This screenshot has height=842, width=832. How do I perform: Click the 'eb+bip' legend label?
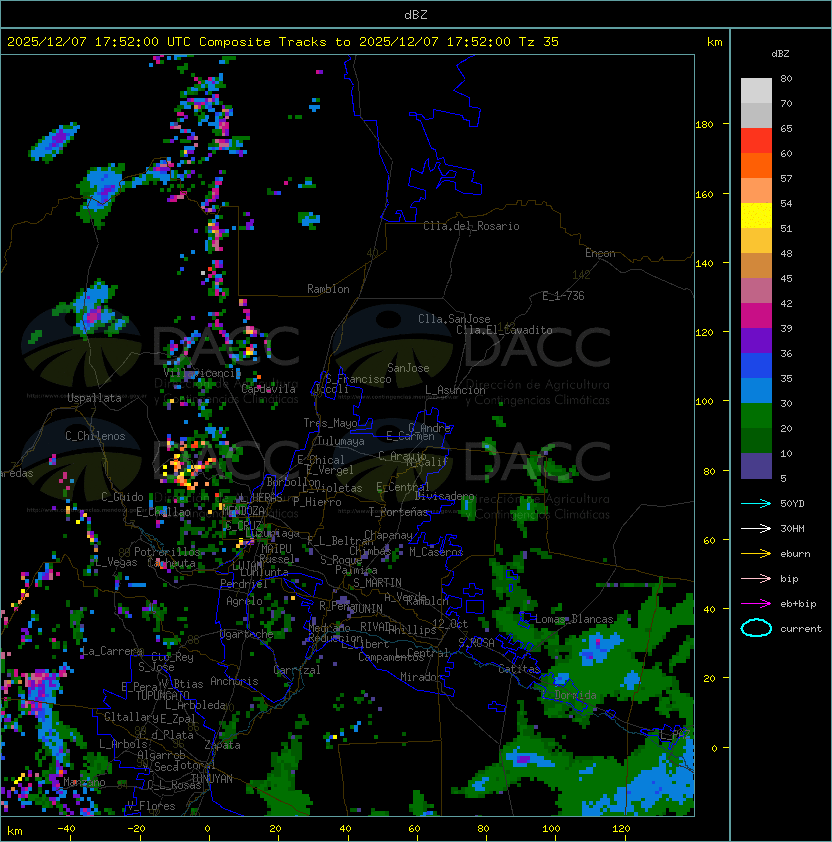(x=798, y=604)
